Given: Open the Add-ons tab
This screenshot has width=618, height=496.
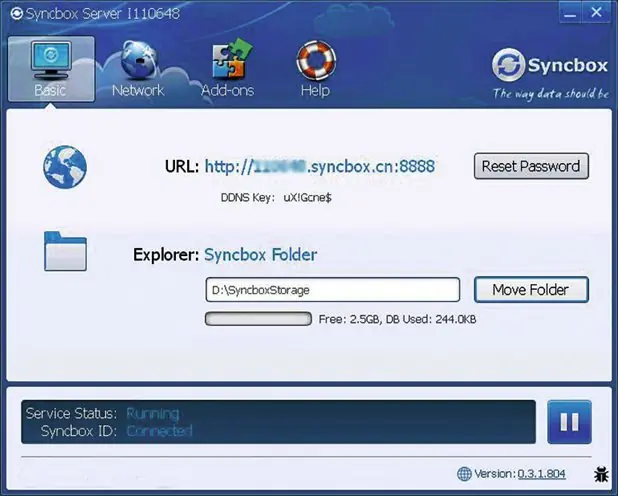Looking at the screenshot, I should click(x=228, y=69).
